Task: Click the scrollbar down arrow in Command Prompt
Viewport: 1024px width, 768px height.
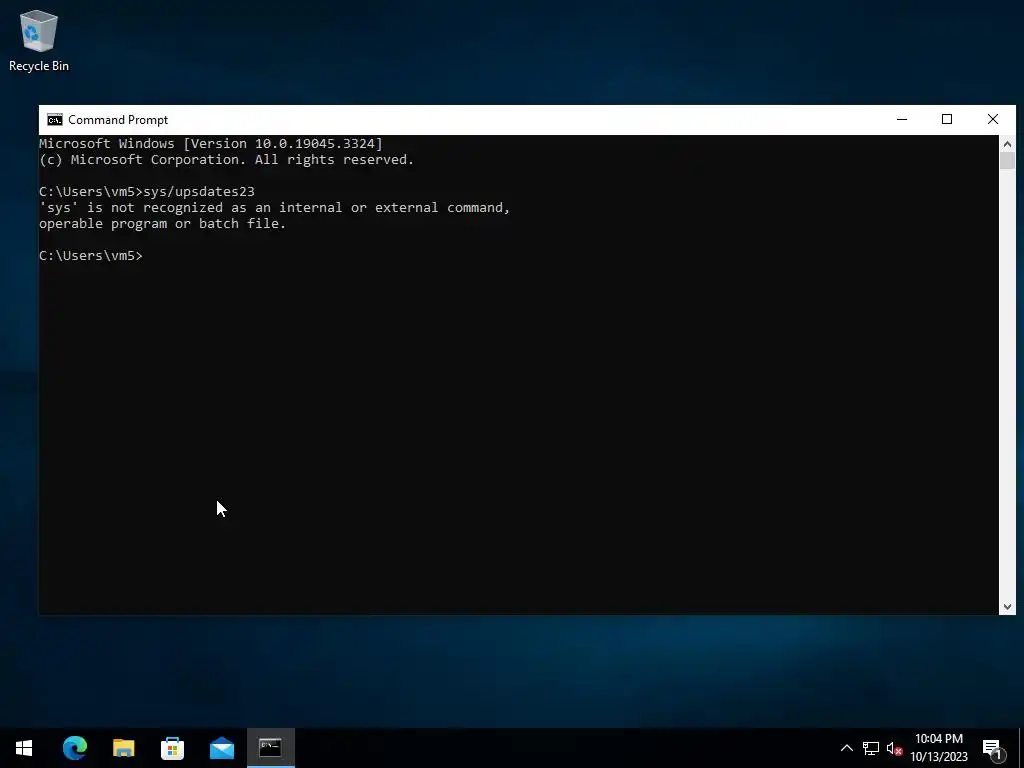Action: coord(1007,607)
